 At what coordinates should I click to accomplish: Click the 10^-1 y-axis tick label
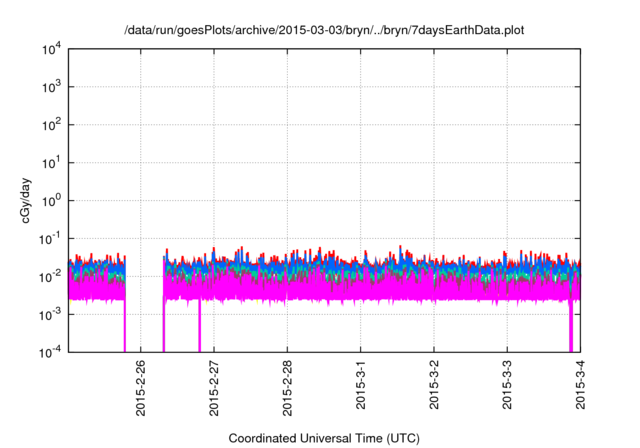tap(50, 239)
